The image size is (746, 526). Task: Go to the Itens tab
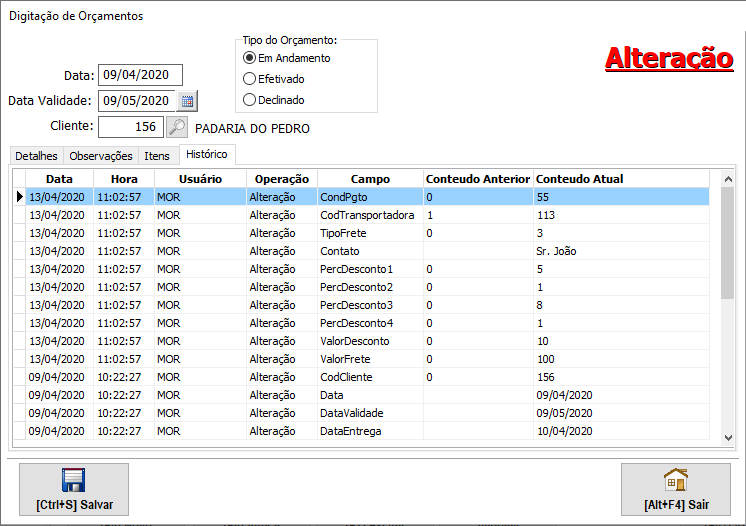157,156
